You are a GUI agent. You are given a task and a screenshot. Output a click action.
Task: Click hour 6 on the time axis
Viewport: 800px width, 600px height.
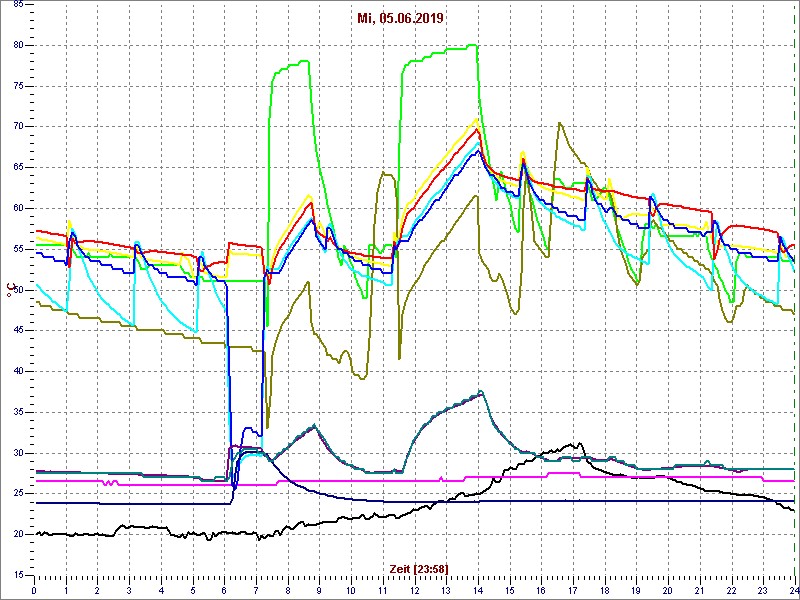pos(224,591)
